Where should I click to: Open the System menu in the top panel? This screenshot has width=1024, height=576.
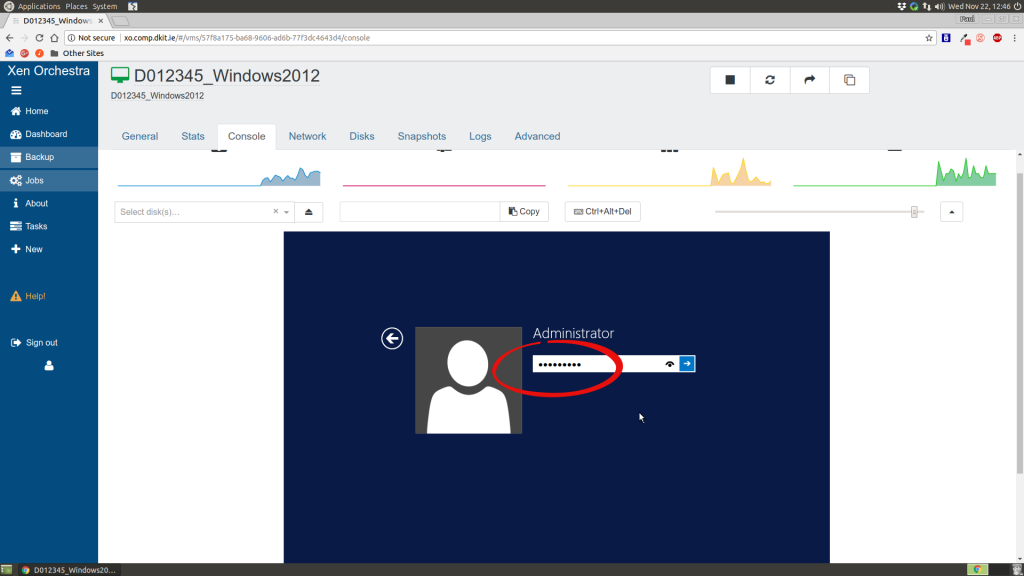pos(104,6)
